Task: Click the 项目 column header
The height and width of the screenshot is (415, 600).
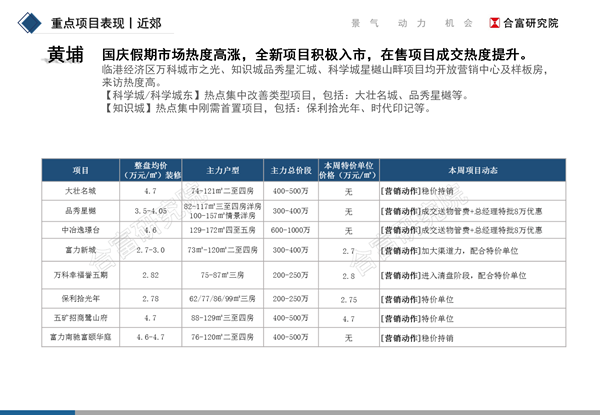Action: (x=80, y=170)
